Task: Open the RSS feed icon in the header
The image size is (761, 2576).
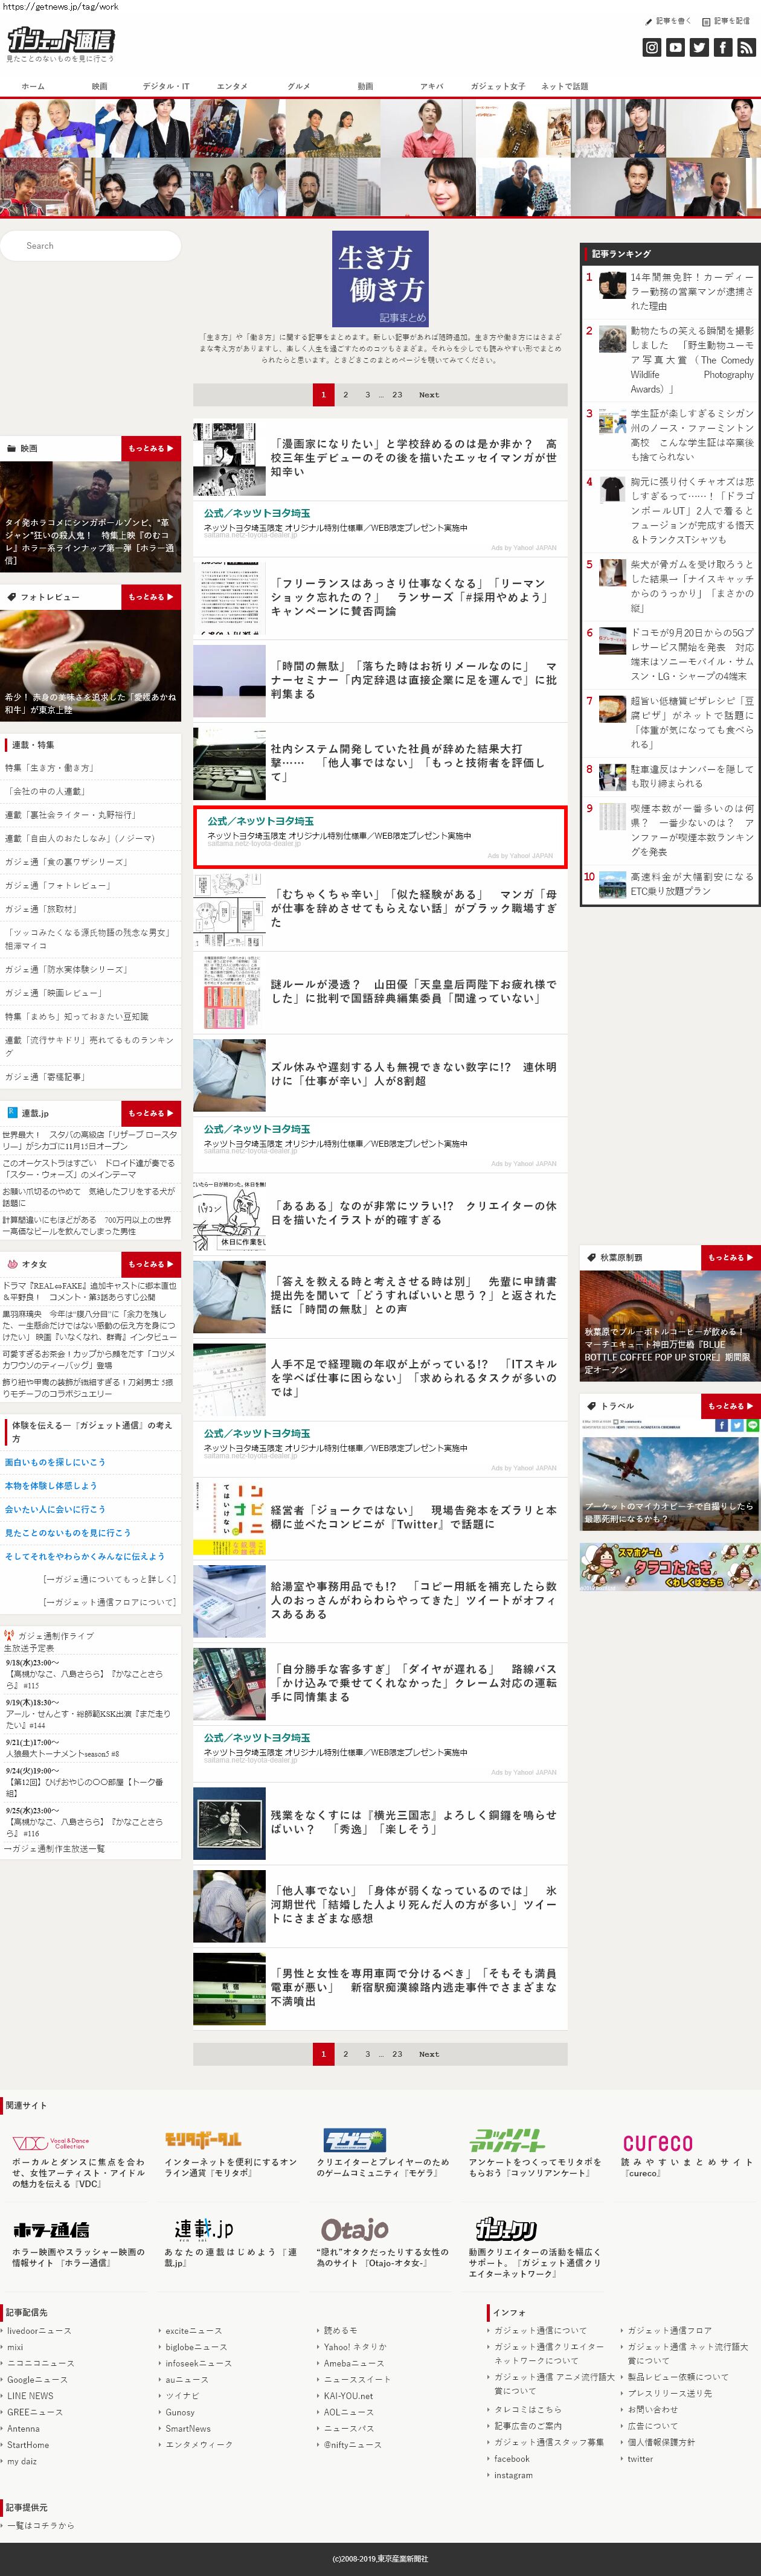Action: pos(746,47)
